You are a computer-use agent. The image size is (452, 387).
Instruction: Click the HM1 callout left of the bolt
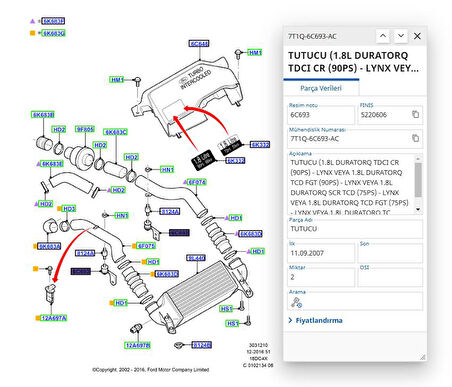tap(117, 80)
